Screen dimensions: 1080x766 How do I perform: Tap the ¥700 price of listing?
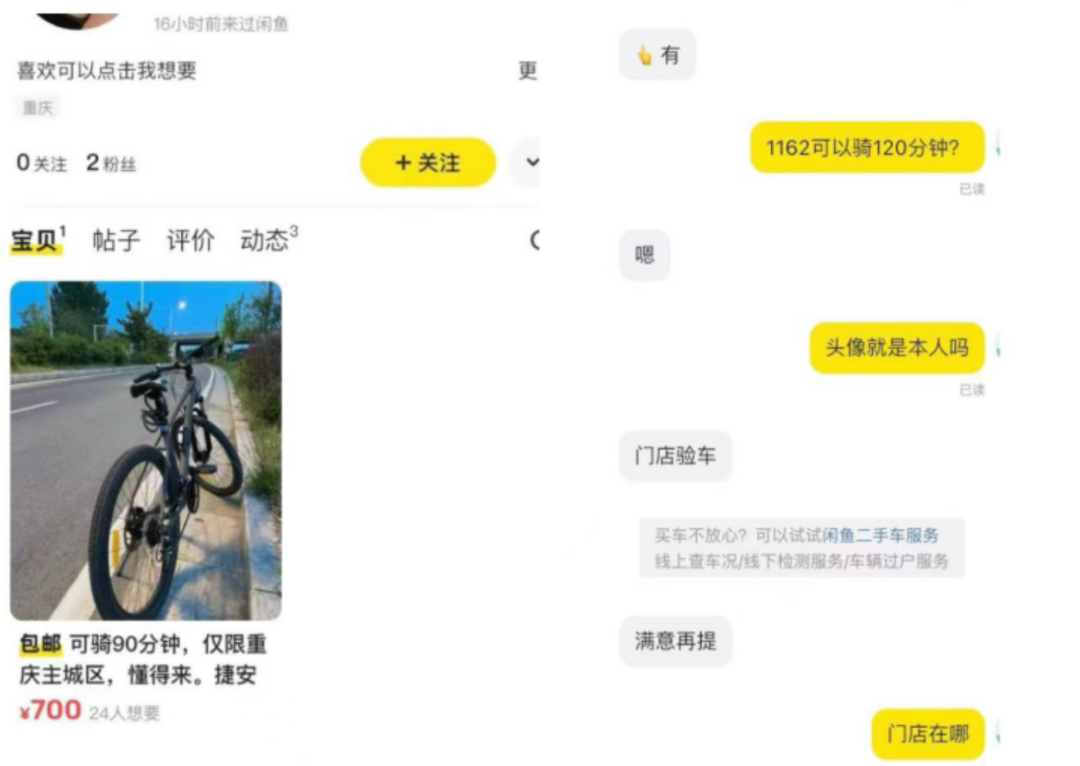click(x=50, y=710)
